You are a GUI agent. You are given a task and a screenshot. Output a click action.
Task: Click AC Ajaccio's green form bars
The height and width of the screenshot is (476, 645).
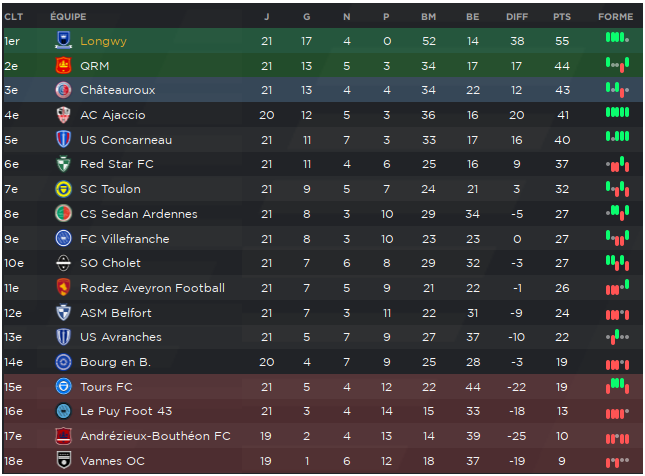[617, 112]
